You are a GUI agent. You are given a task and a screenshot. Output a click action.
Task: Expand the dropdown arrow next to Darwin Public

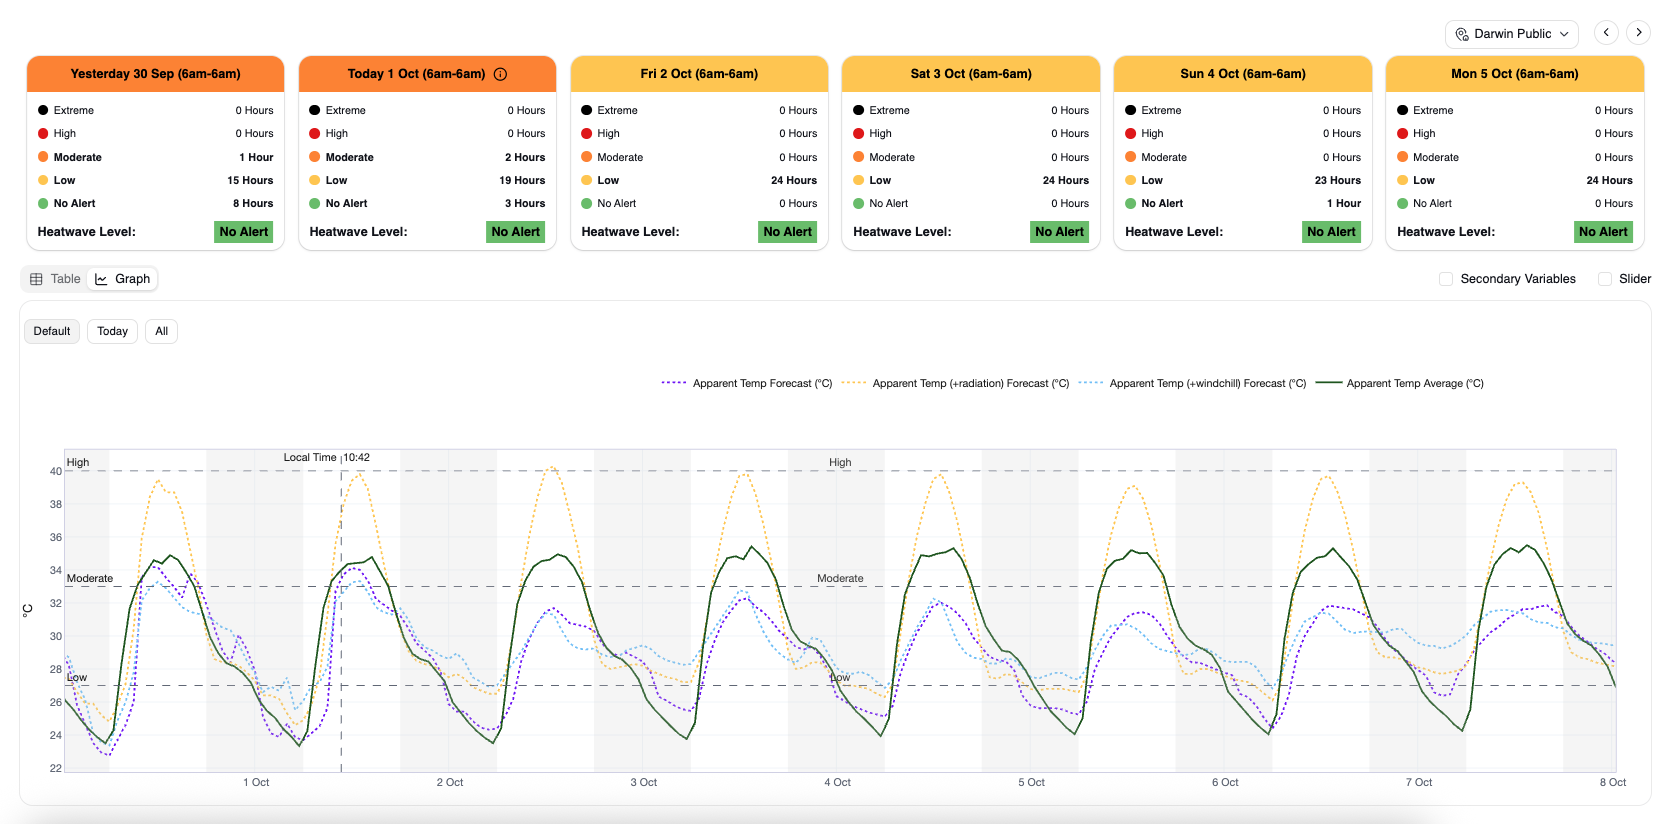[1564, 34]
